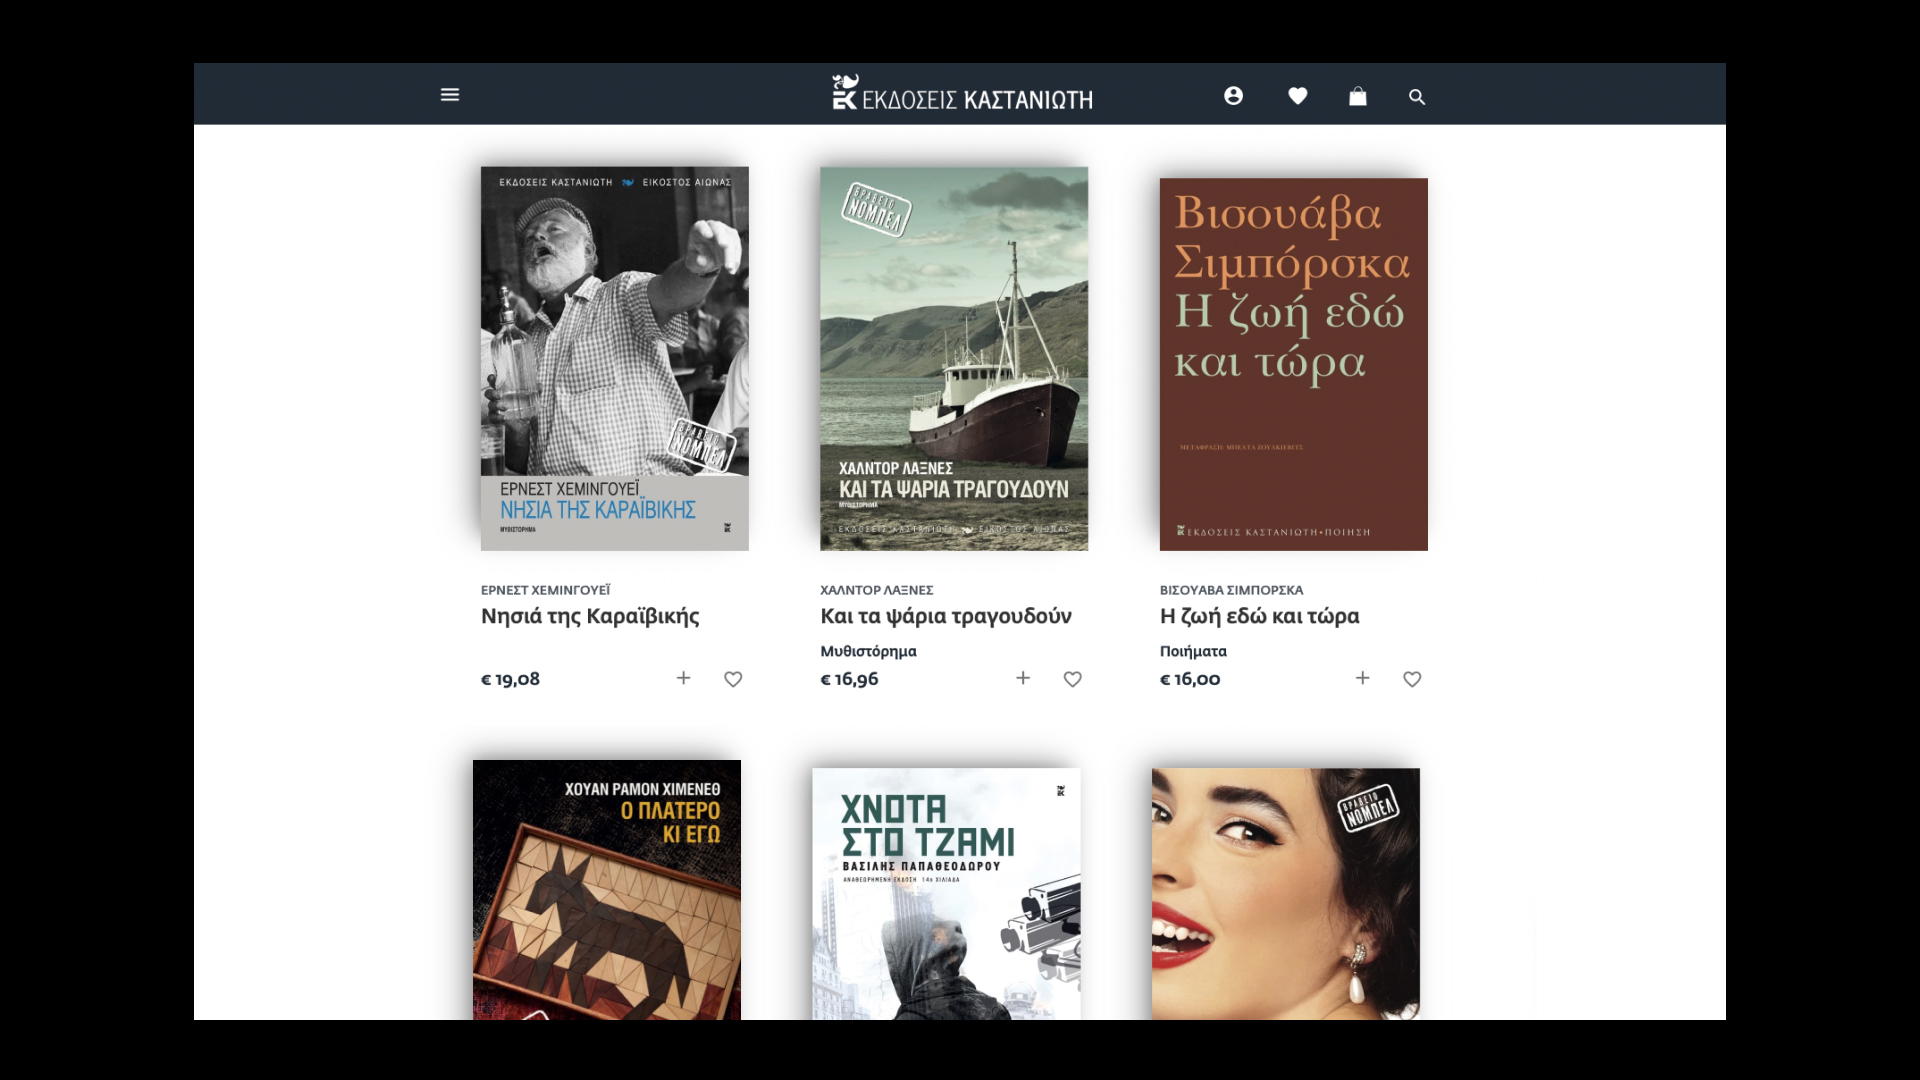Image resolution: width=1920 pixels, height=1080 pixels.
Task: Select author ΧΑΛΝΤΟΡ ΛΑΞΝΕΣ
Action: tap(877, 590)
